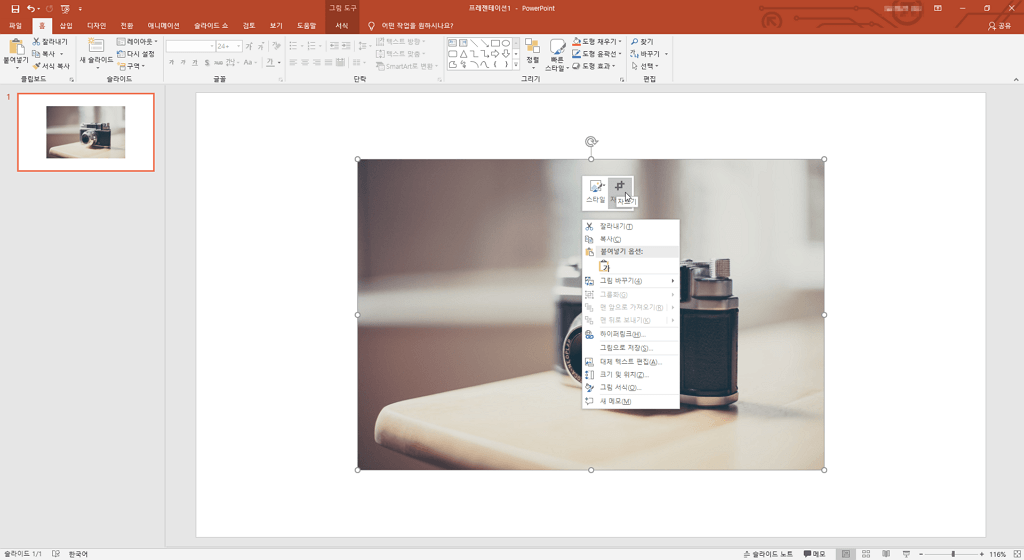Screen dimensions: 1024x560
Task: Choose 새 메모(M) in context menu
Action: pyautogui.click(x=630, y=401)
